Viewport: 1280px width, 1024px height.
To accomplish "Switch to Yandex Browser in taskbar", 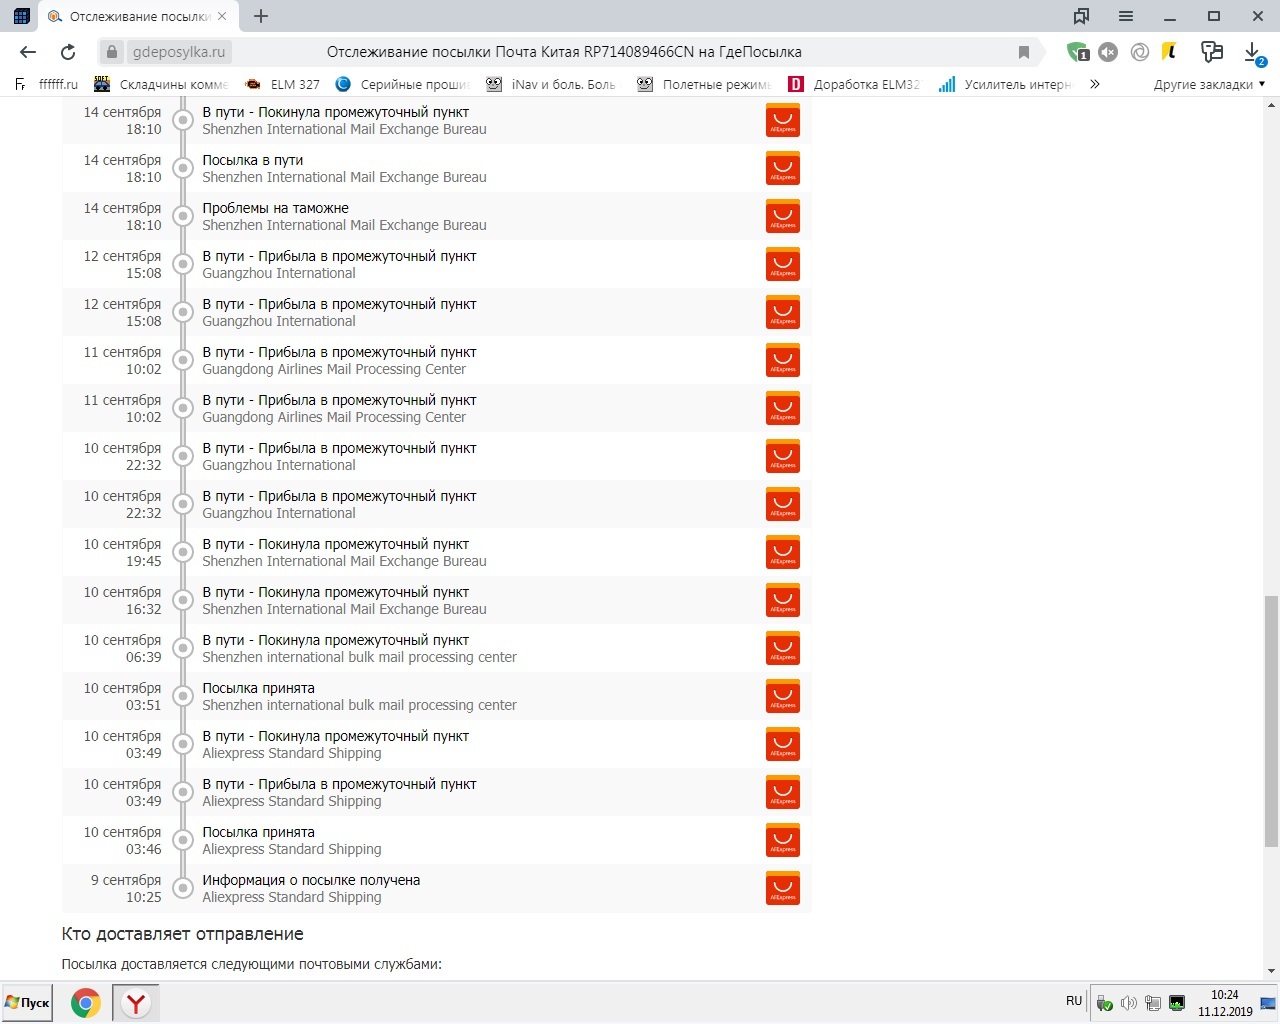I will 136,1003.
